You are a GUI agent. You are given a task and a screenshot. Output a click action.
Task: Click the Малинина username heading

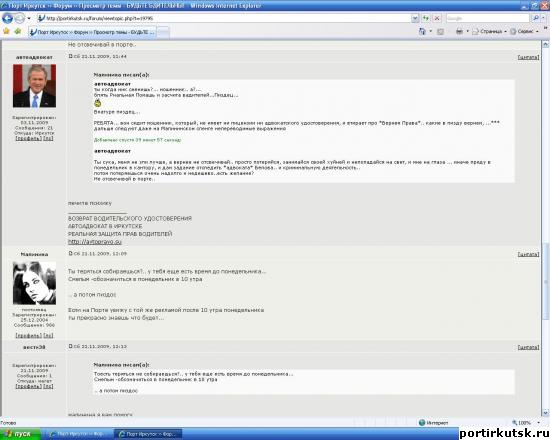(x=34, y=254)
